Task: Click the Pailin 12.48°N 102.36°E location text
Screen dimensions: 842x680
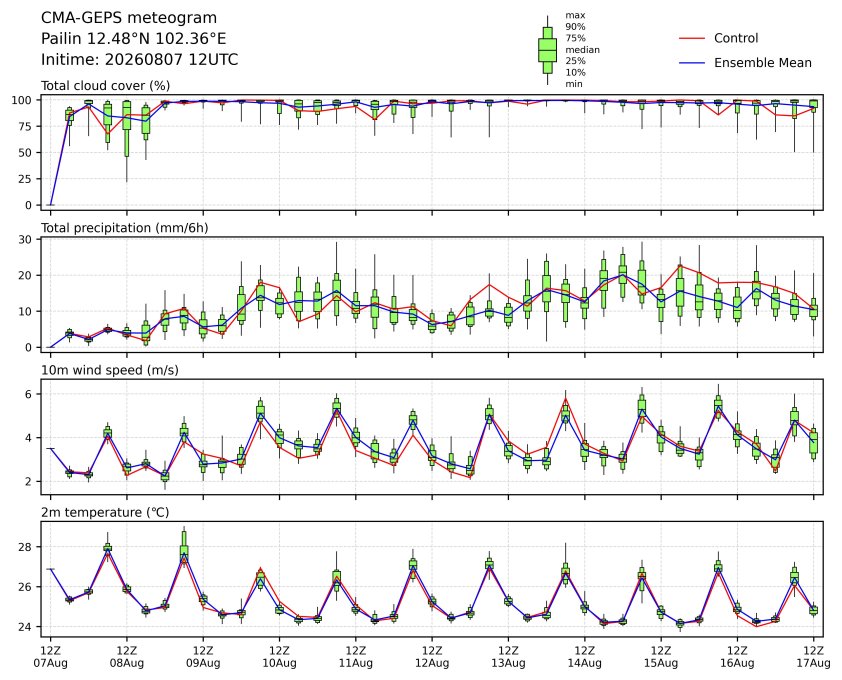Action: click(134, 39)
